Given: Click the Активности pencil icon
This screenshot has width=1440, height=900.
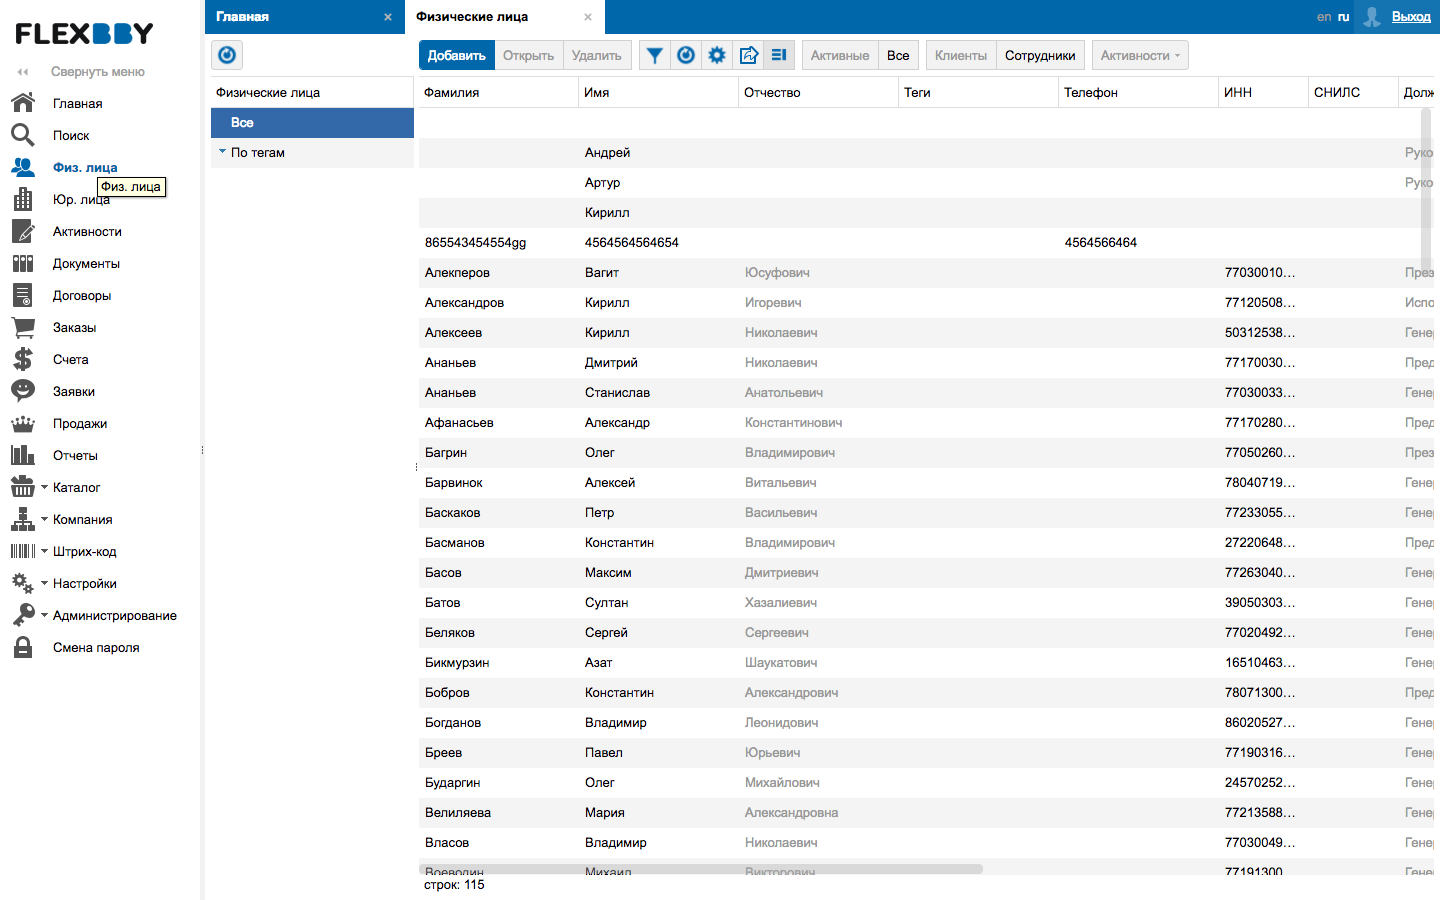Looking at the screenshot, I should 23,231.
